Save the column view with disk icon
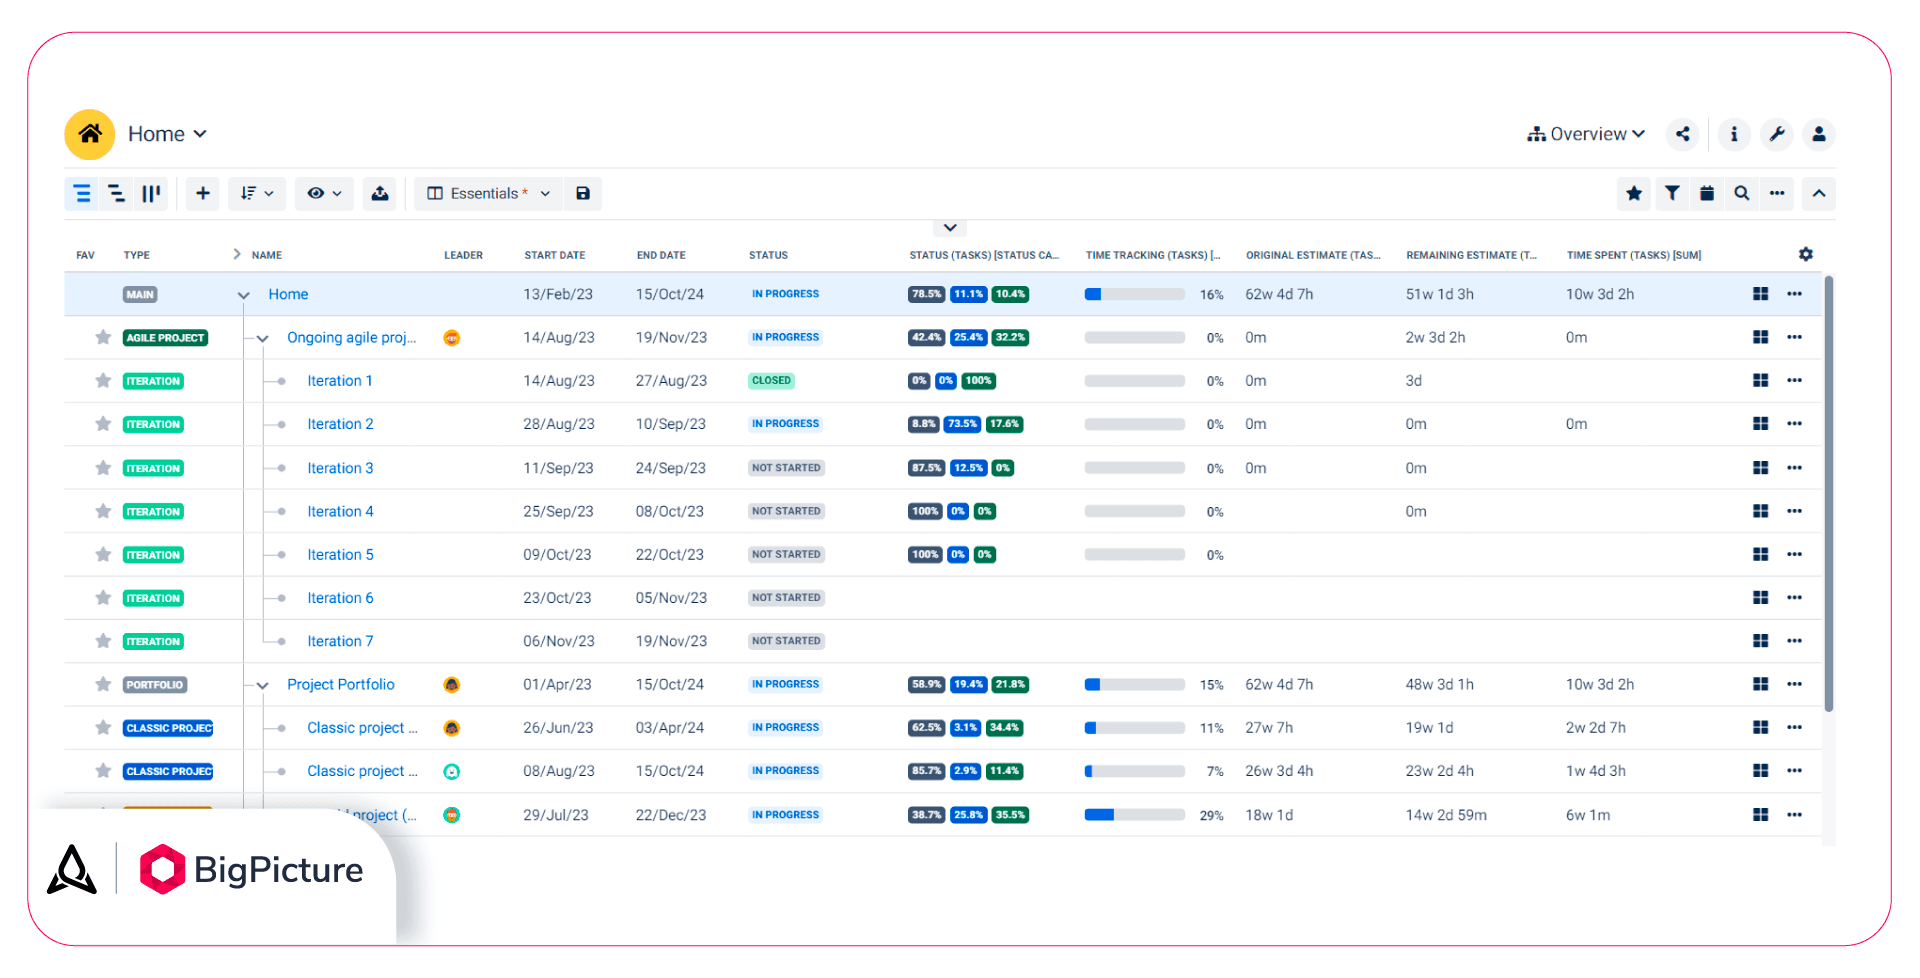Image resolution: width=1920 pixels, height=978 pixels. [583, 193]
